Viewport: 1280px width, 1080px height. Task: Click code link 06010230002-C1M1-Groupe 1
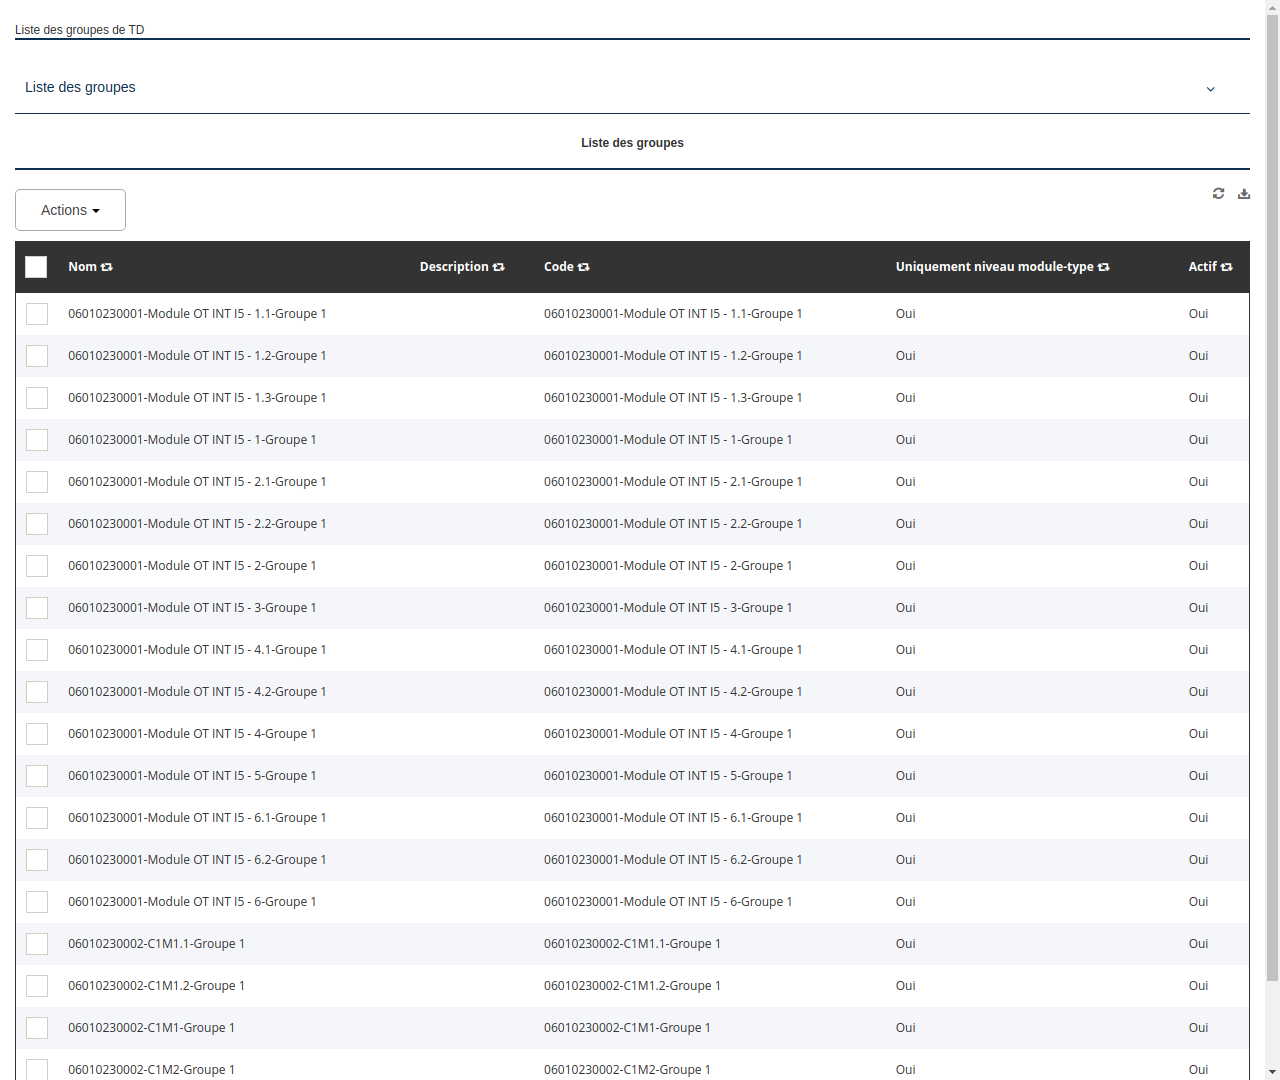coord(627,1027)
